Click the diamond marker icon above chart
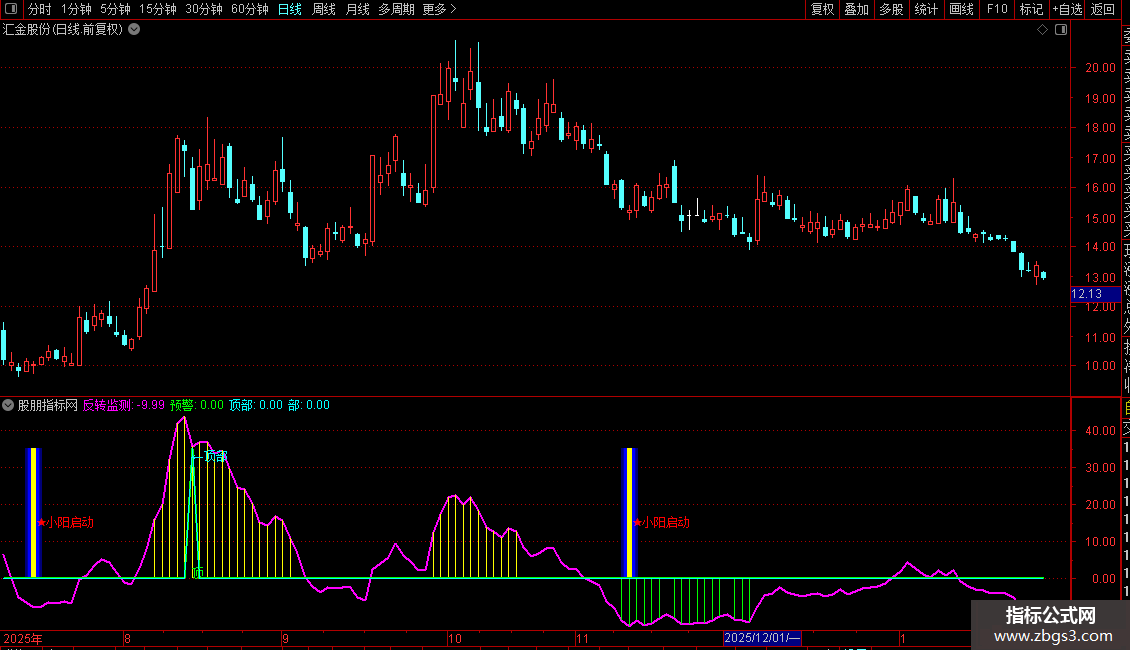The width and height of the screenshot is (1130, 650). click(x=1043, y=30)
